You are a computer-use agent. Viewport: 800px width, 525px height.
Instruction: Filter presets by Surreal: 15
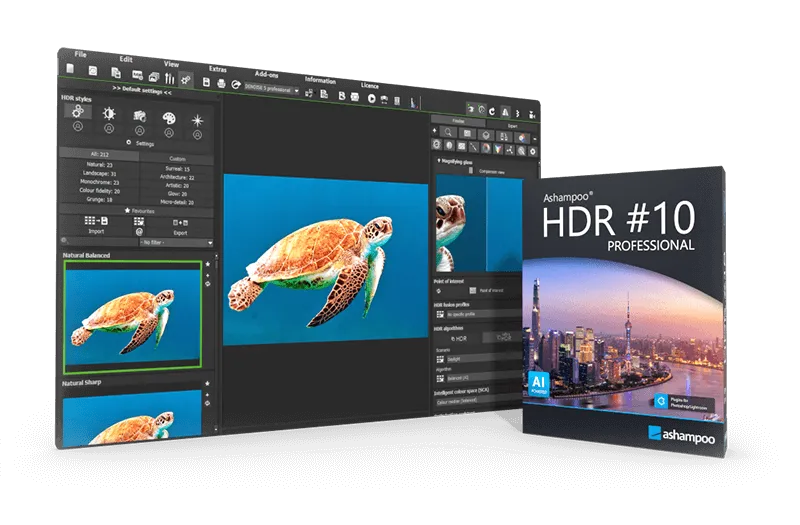point(177,168)
